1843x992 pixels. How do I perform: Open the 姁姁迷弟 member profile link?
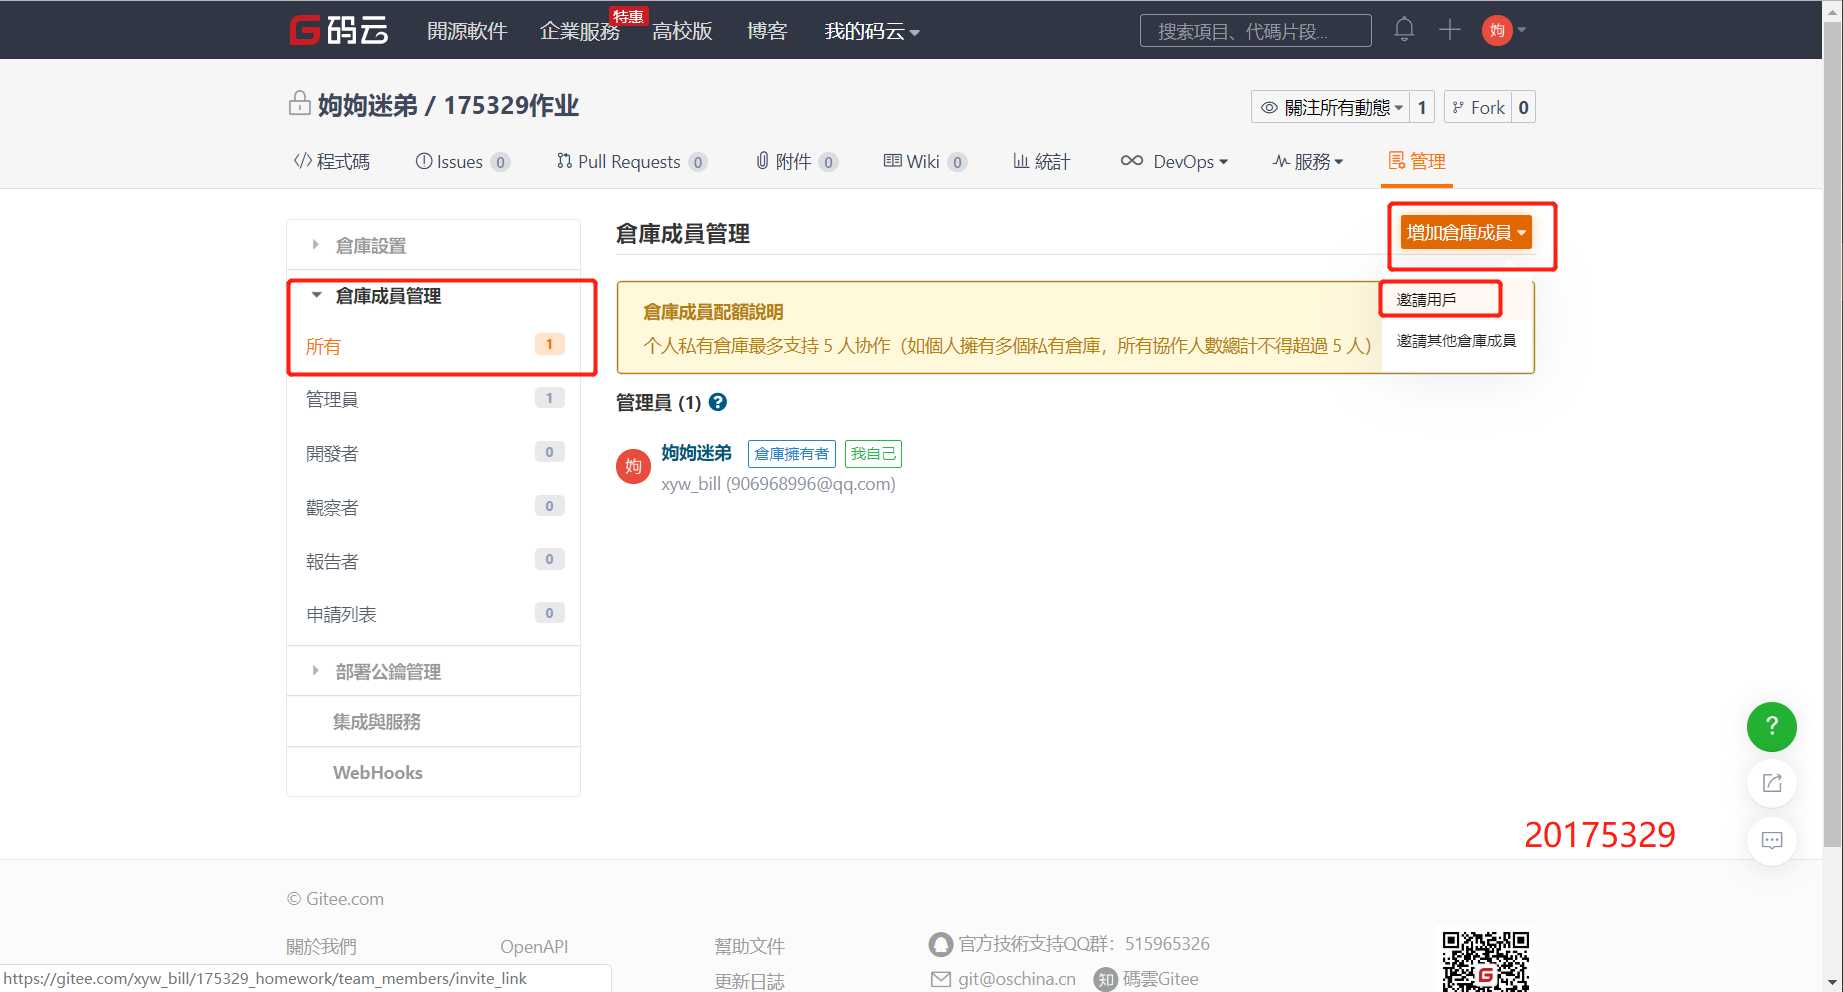point(696,453)
